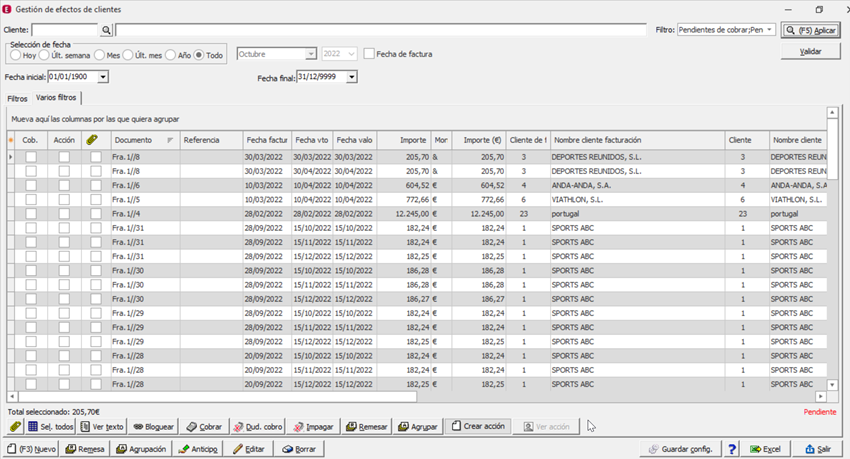Image resolution: width=850 pixels, height=459 pixels.
Task: Open the 2022 year dropdown
Action: point(351,54)
